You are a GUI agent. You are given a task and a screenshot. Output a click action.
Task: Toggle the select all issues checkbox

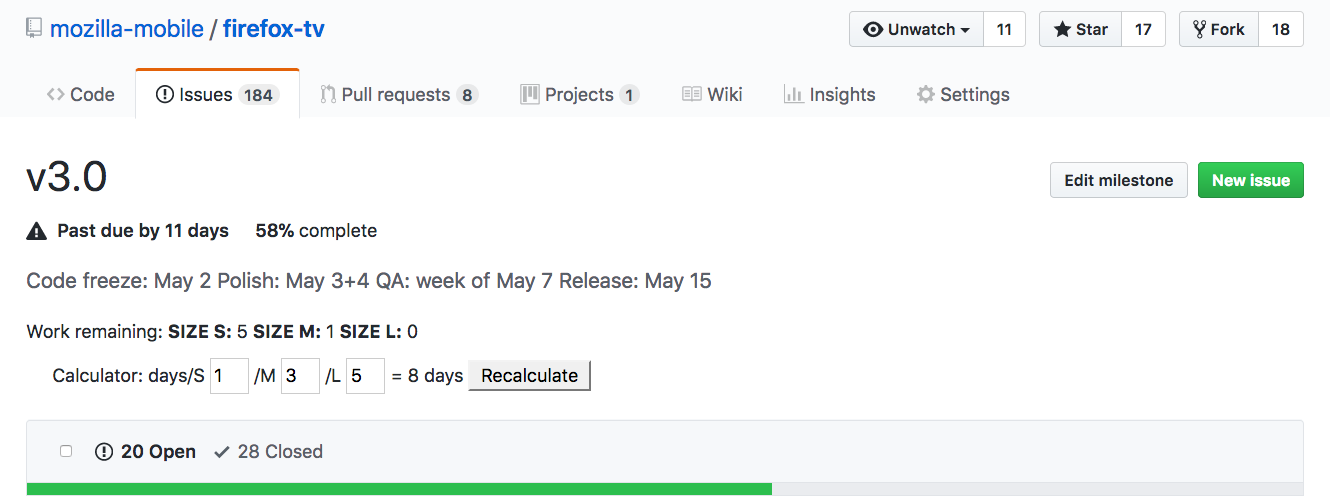pyautogui.click(x=66, y=451)
